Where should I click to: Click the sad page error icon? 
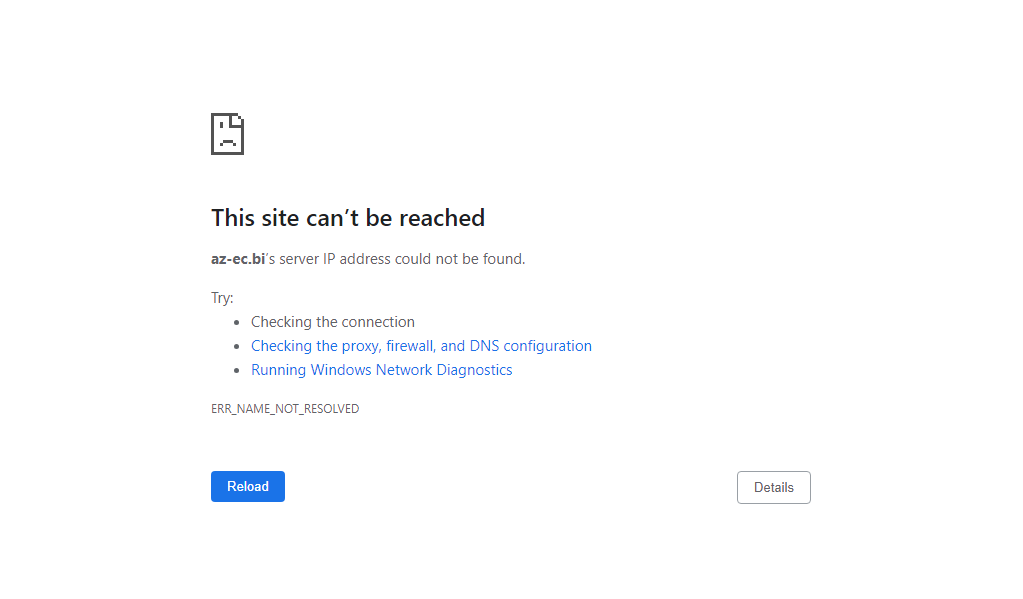point(227,134)
